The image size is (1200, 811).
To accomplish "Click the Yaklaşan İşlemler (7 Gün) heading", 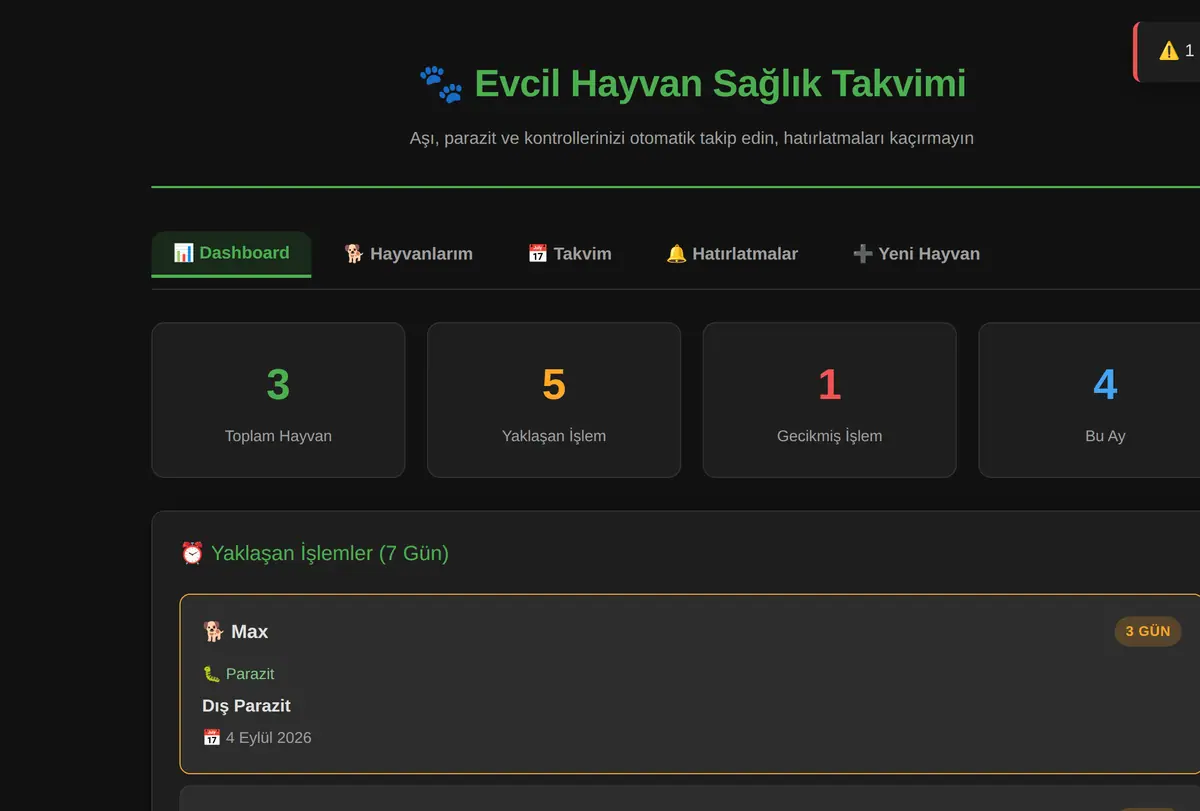I will tap(330, 553).
